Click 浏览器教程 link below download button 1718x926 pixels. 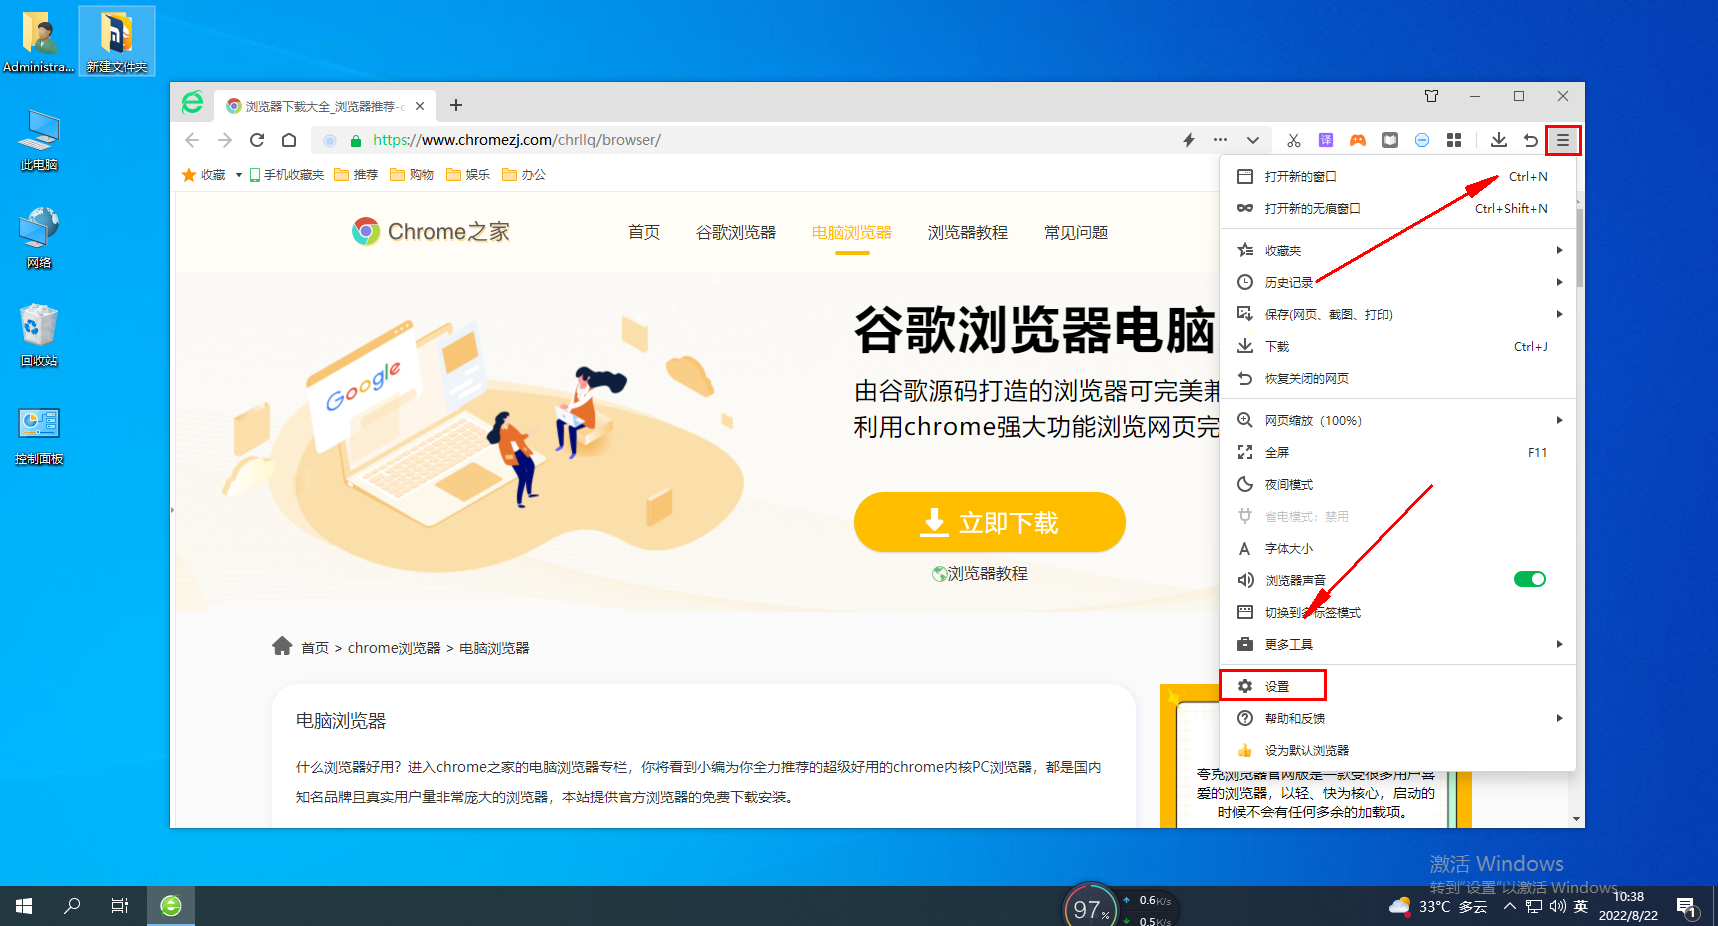980,574
